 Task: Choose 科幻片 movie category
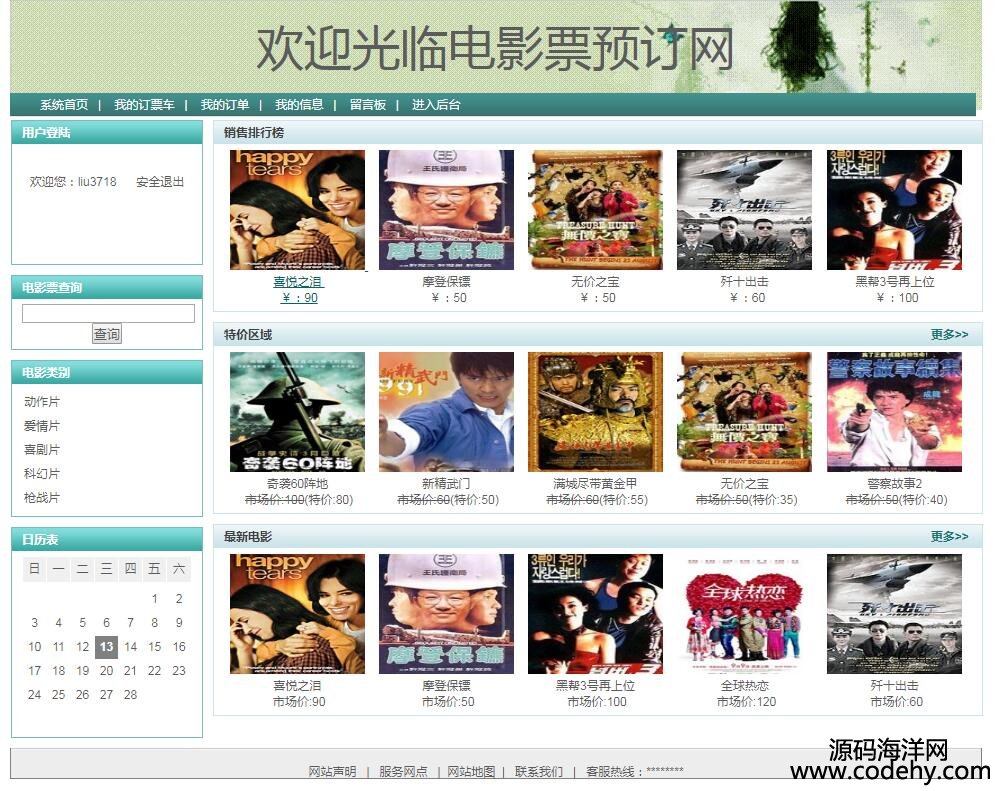coord(42,474)
